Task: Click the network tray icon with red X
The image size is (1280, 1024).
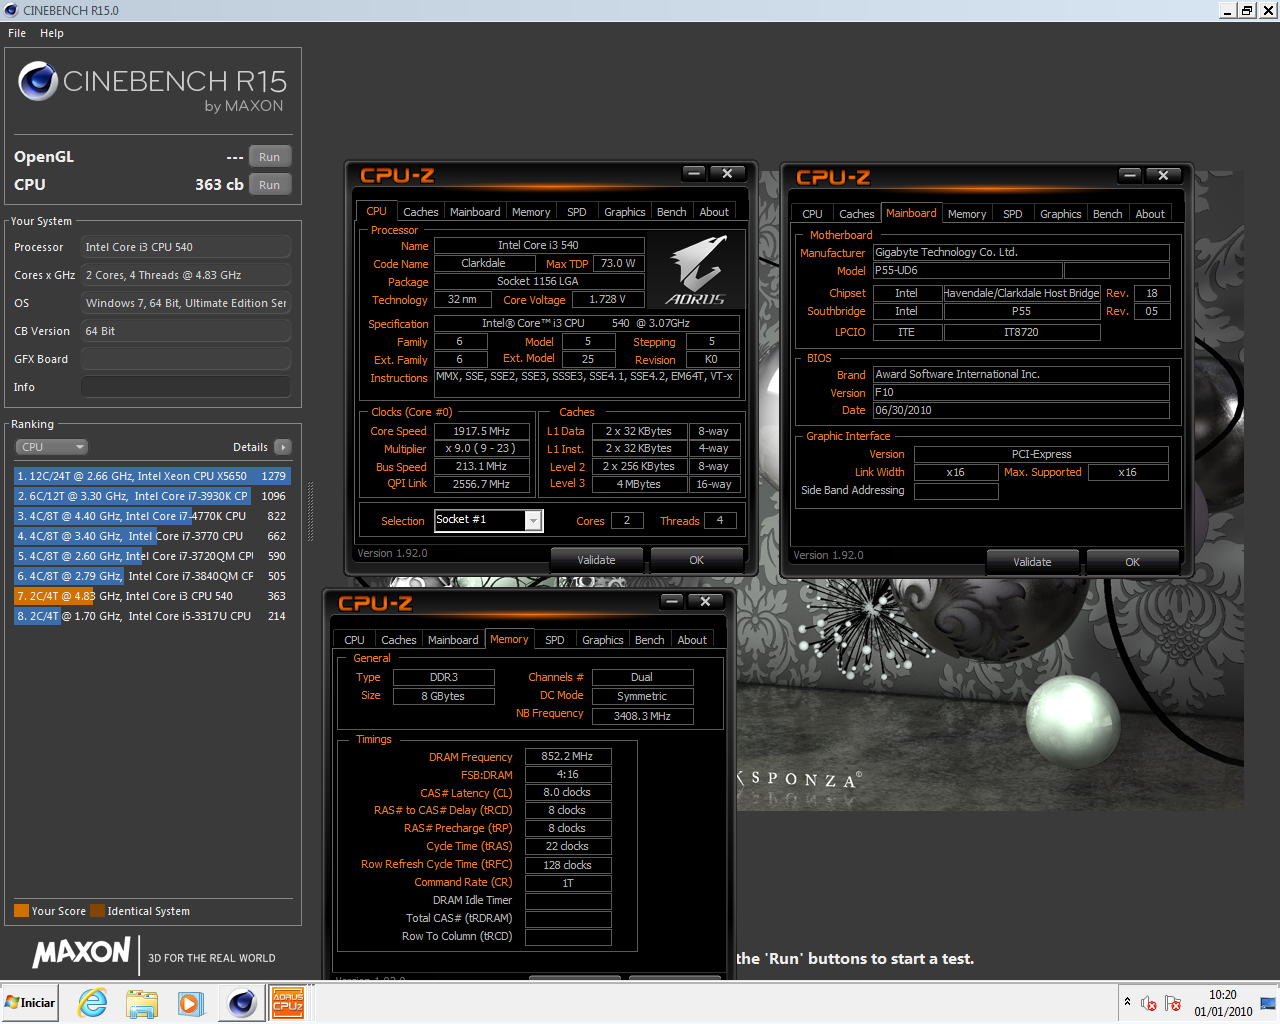Action: (x=1149, y=1003)
